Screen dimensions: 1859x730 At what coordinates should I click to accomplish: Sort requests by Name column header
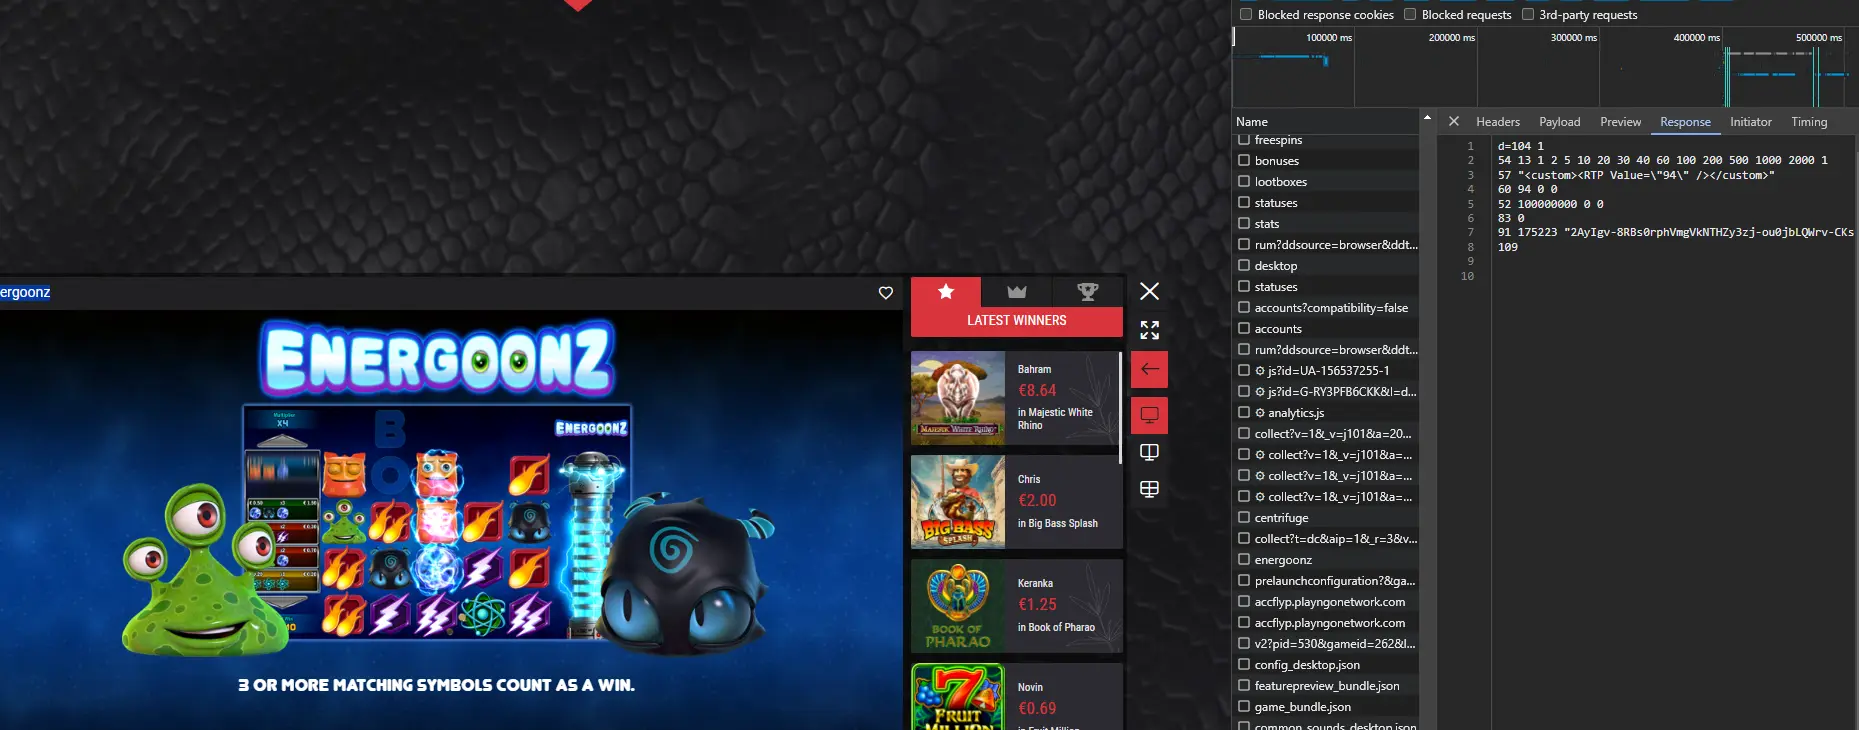point(1252,122)
